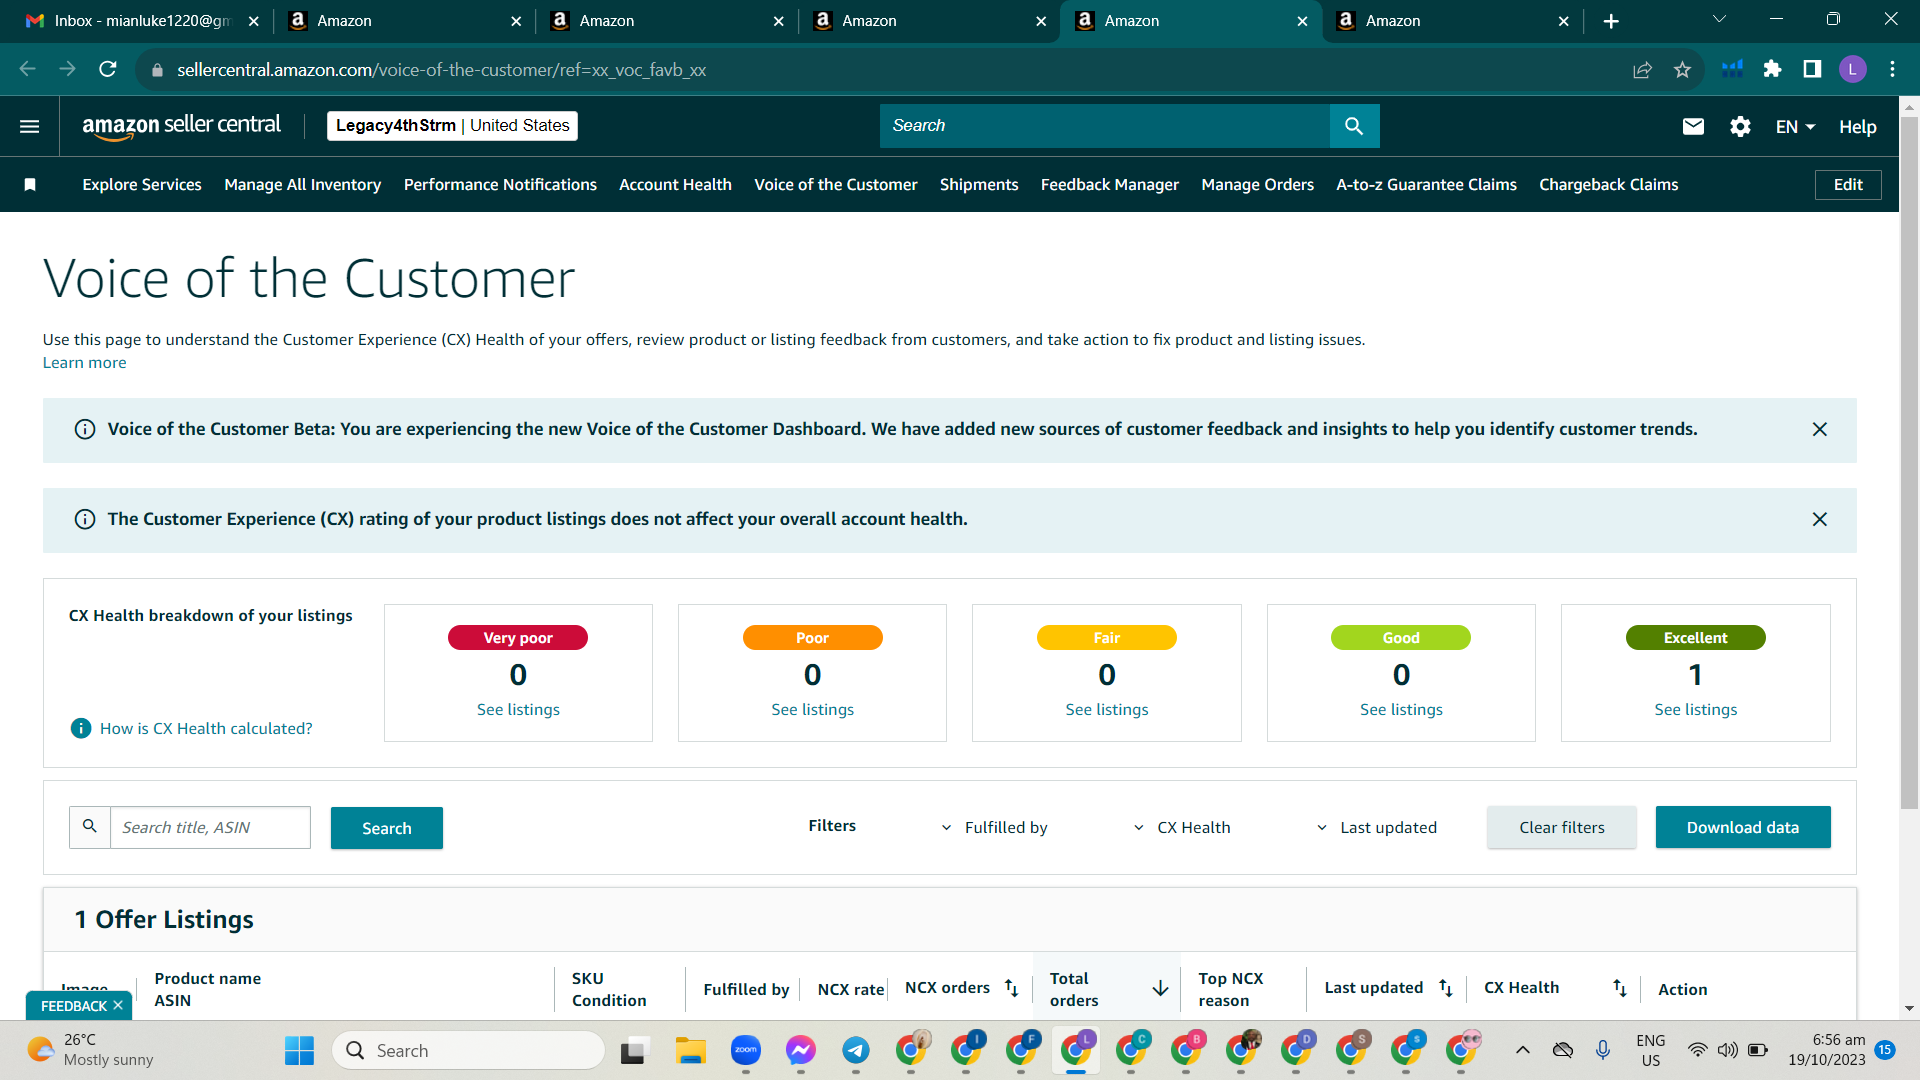Dismiss the CX rating account health banner
The width and height of the screenshot is (1920, 1080).
(x=1820, y=520)
